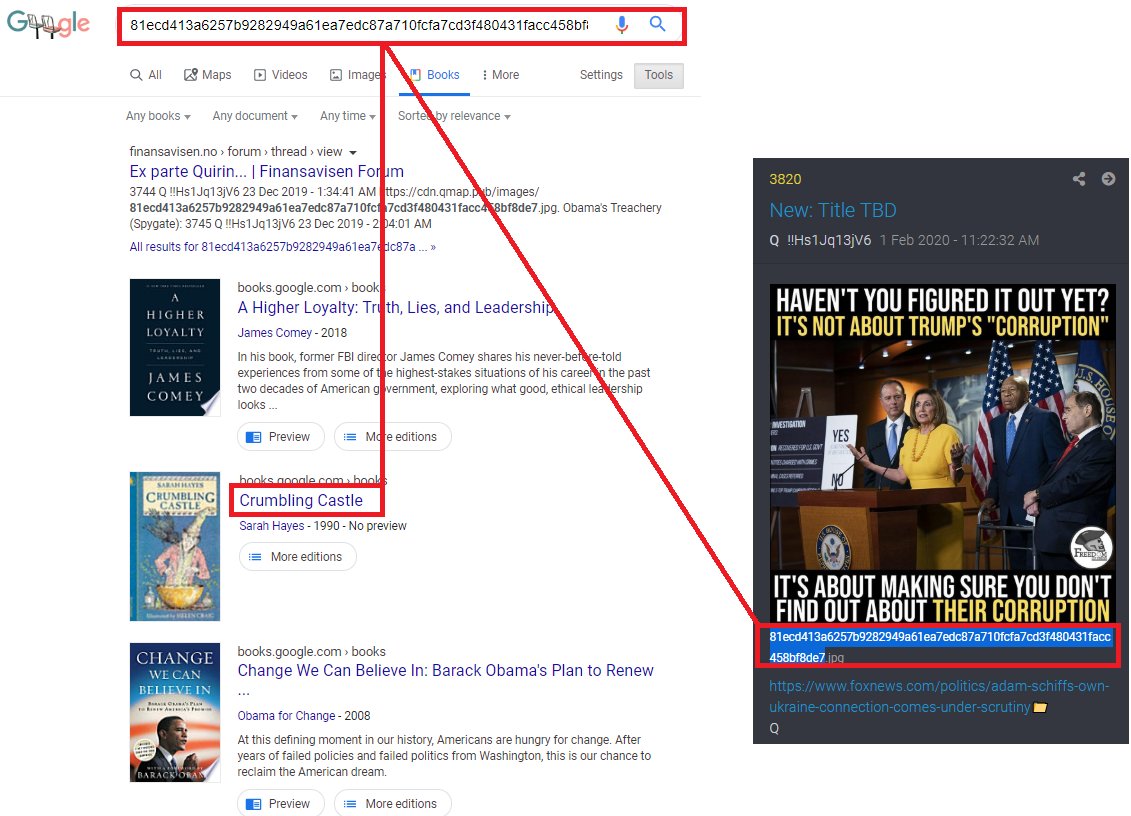Click the Crumbling Castle book cover thumbnail

pos(175,546)
